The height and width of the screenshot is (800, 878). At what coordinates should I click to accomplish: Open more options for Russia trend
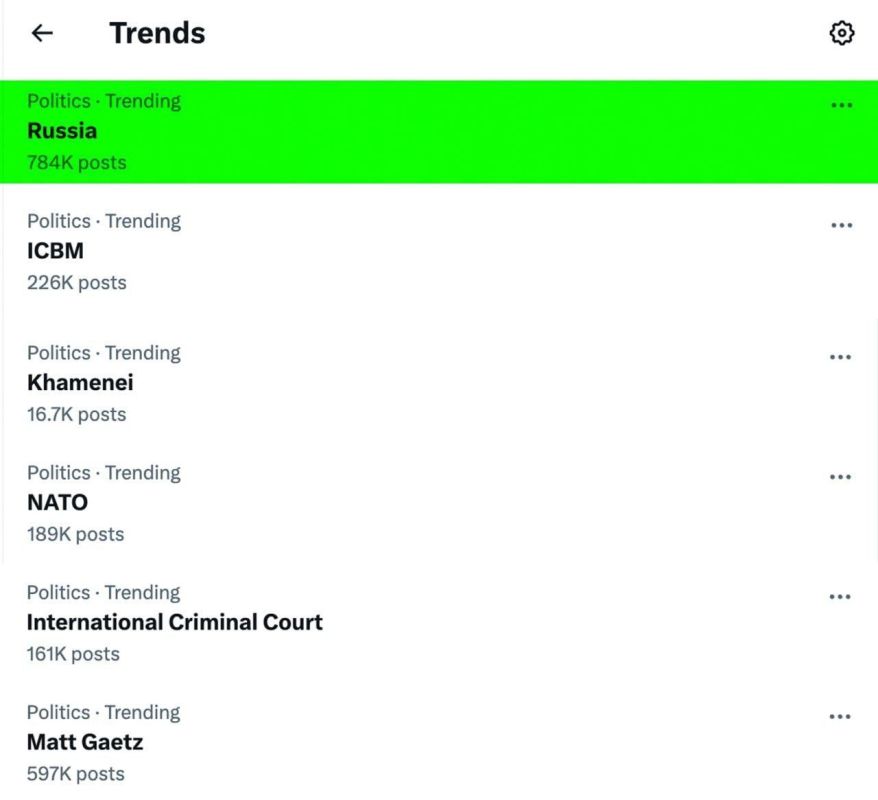(x=841, y=105)
